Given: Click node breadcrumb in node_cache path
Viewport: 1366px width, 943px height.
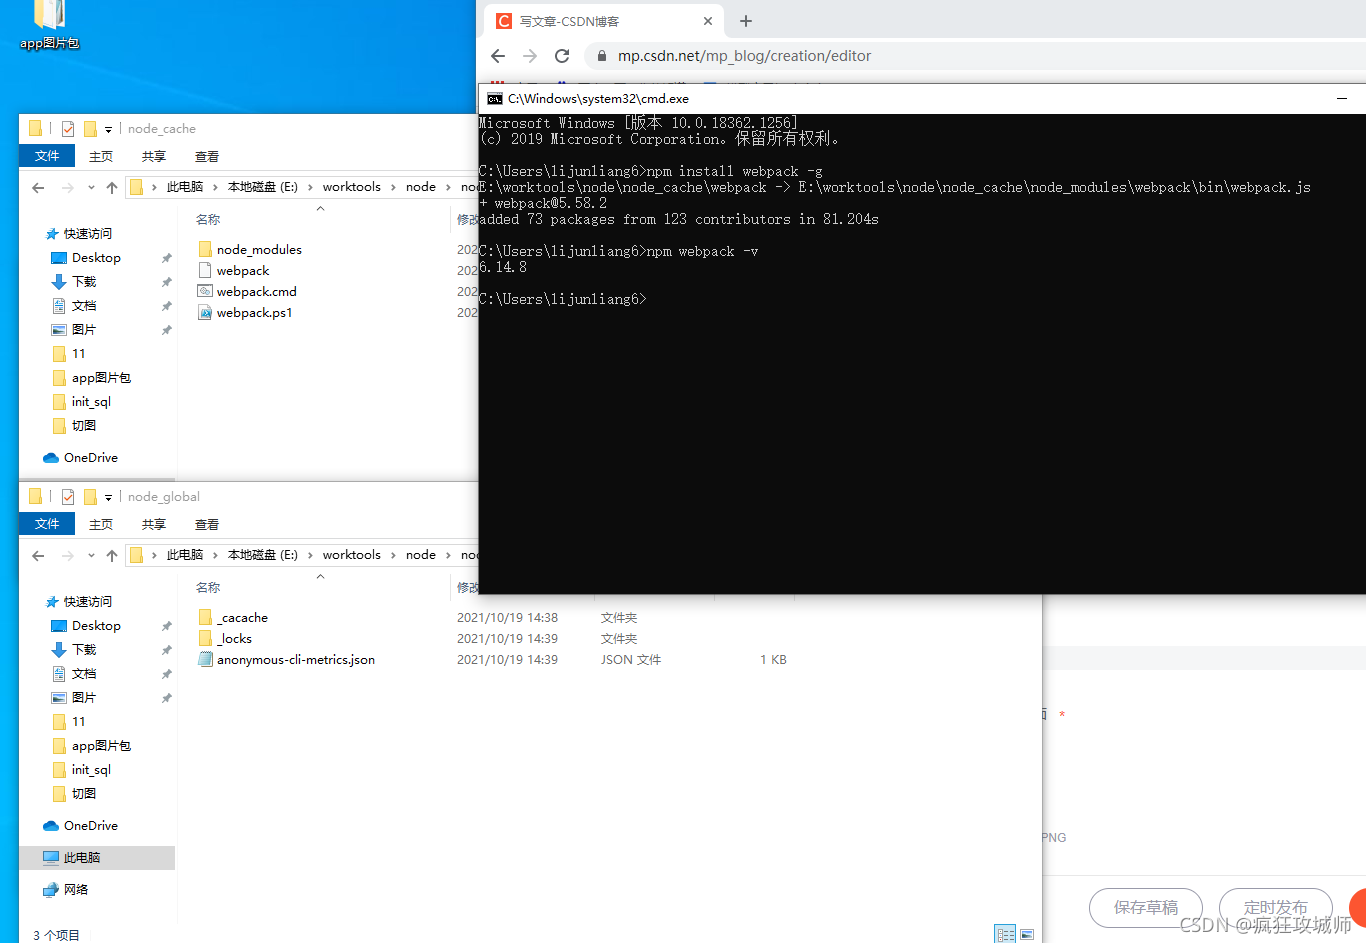Looking at the screenshot, I should (x=421, y=187).
